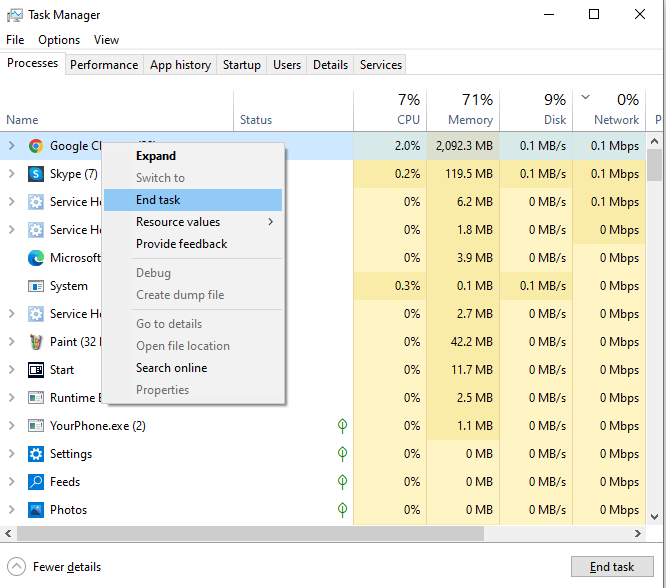Select Provide feedback in the context menu
The image size is (666, 588).
(x=193, y=244)
